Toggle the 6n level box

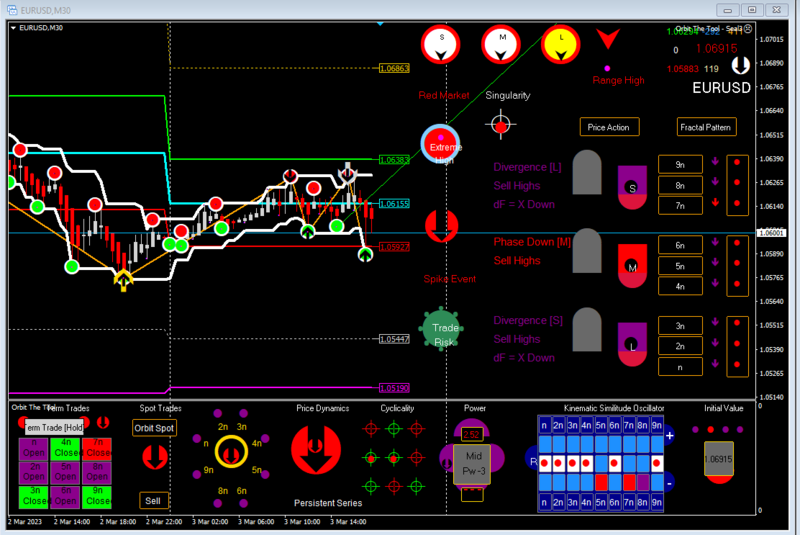coord(680,245)
